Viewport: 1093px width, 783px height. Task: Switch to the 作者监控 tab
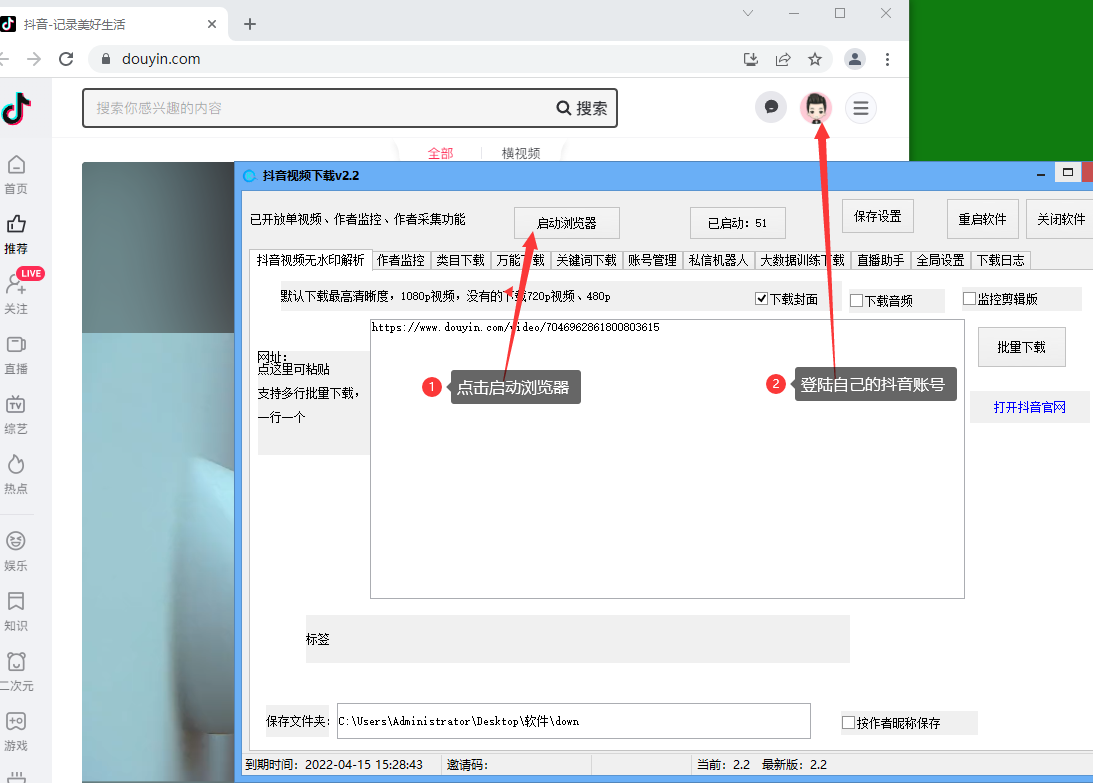click(401, 260)
